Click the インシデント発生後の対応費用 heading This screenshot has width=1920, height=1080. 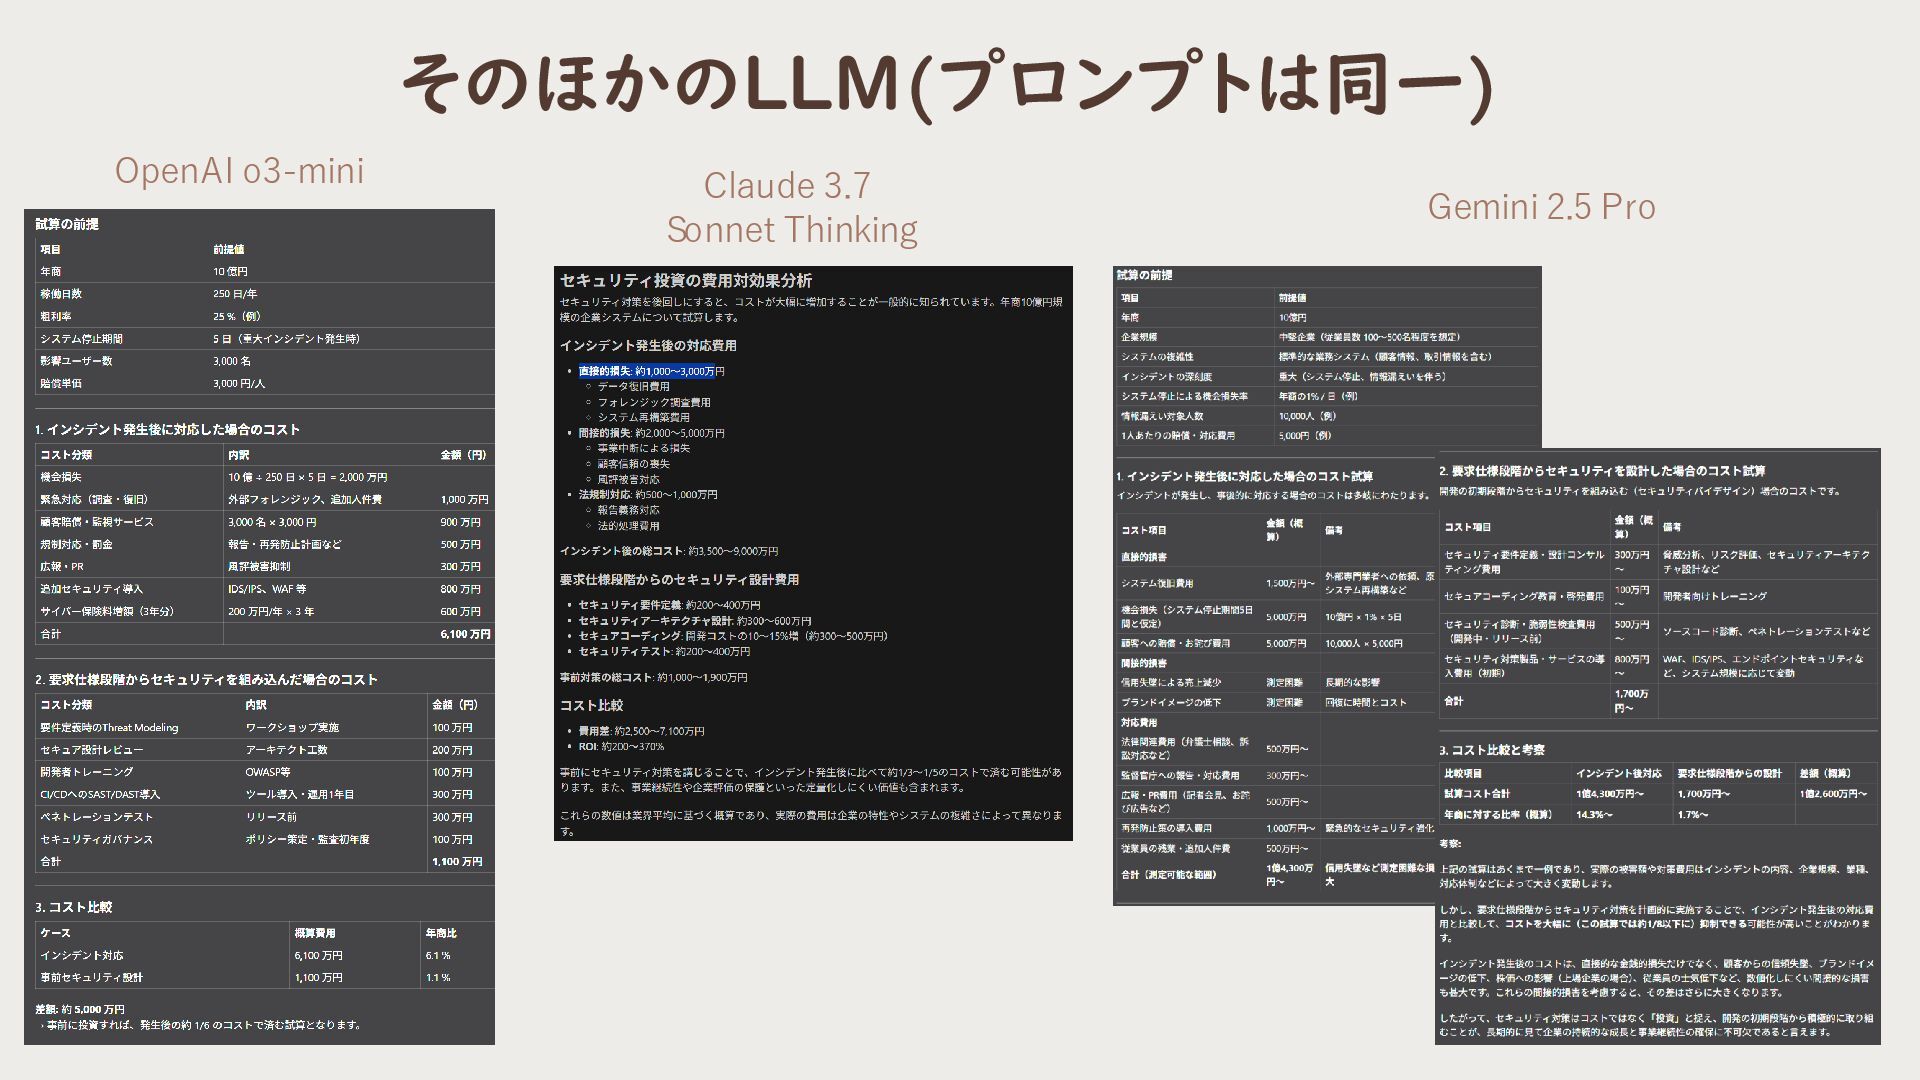pyautogui.click(x=648, y=346)
